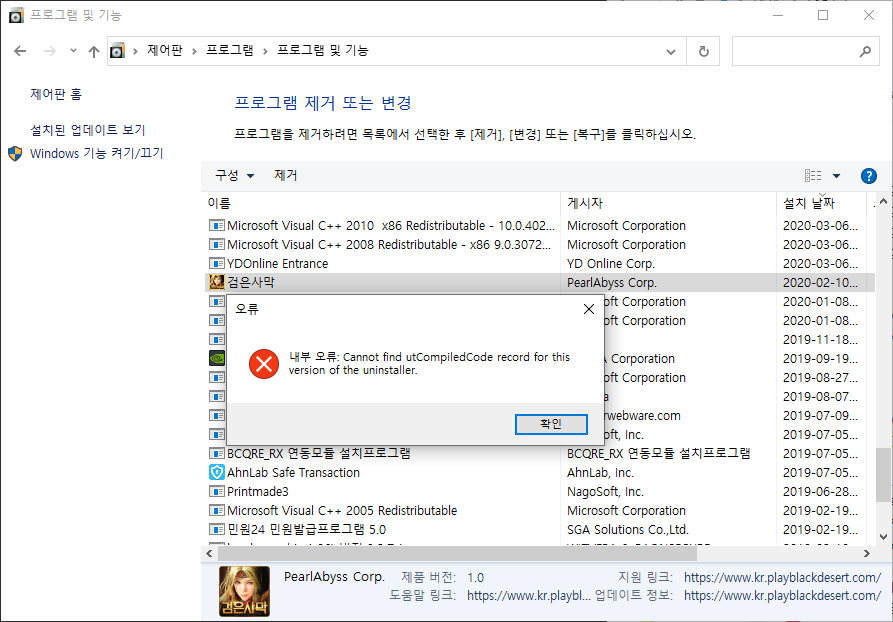Image resolution: width=893 pixels, height=622 pixels.
Task: Click the shield icon beside Windows 기능
Action: [x=15, y=153]
